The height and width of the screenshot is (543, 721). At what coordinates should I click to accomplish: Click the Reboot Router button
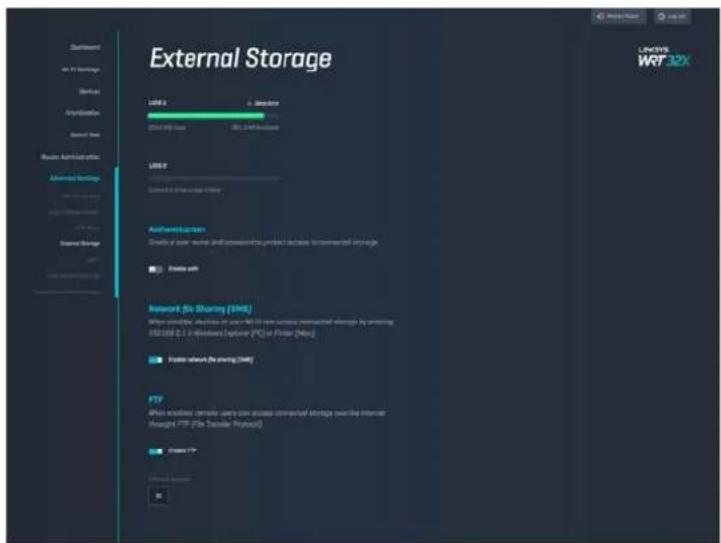pyautogui.click(x=618, y=17)
